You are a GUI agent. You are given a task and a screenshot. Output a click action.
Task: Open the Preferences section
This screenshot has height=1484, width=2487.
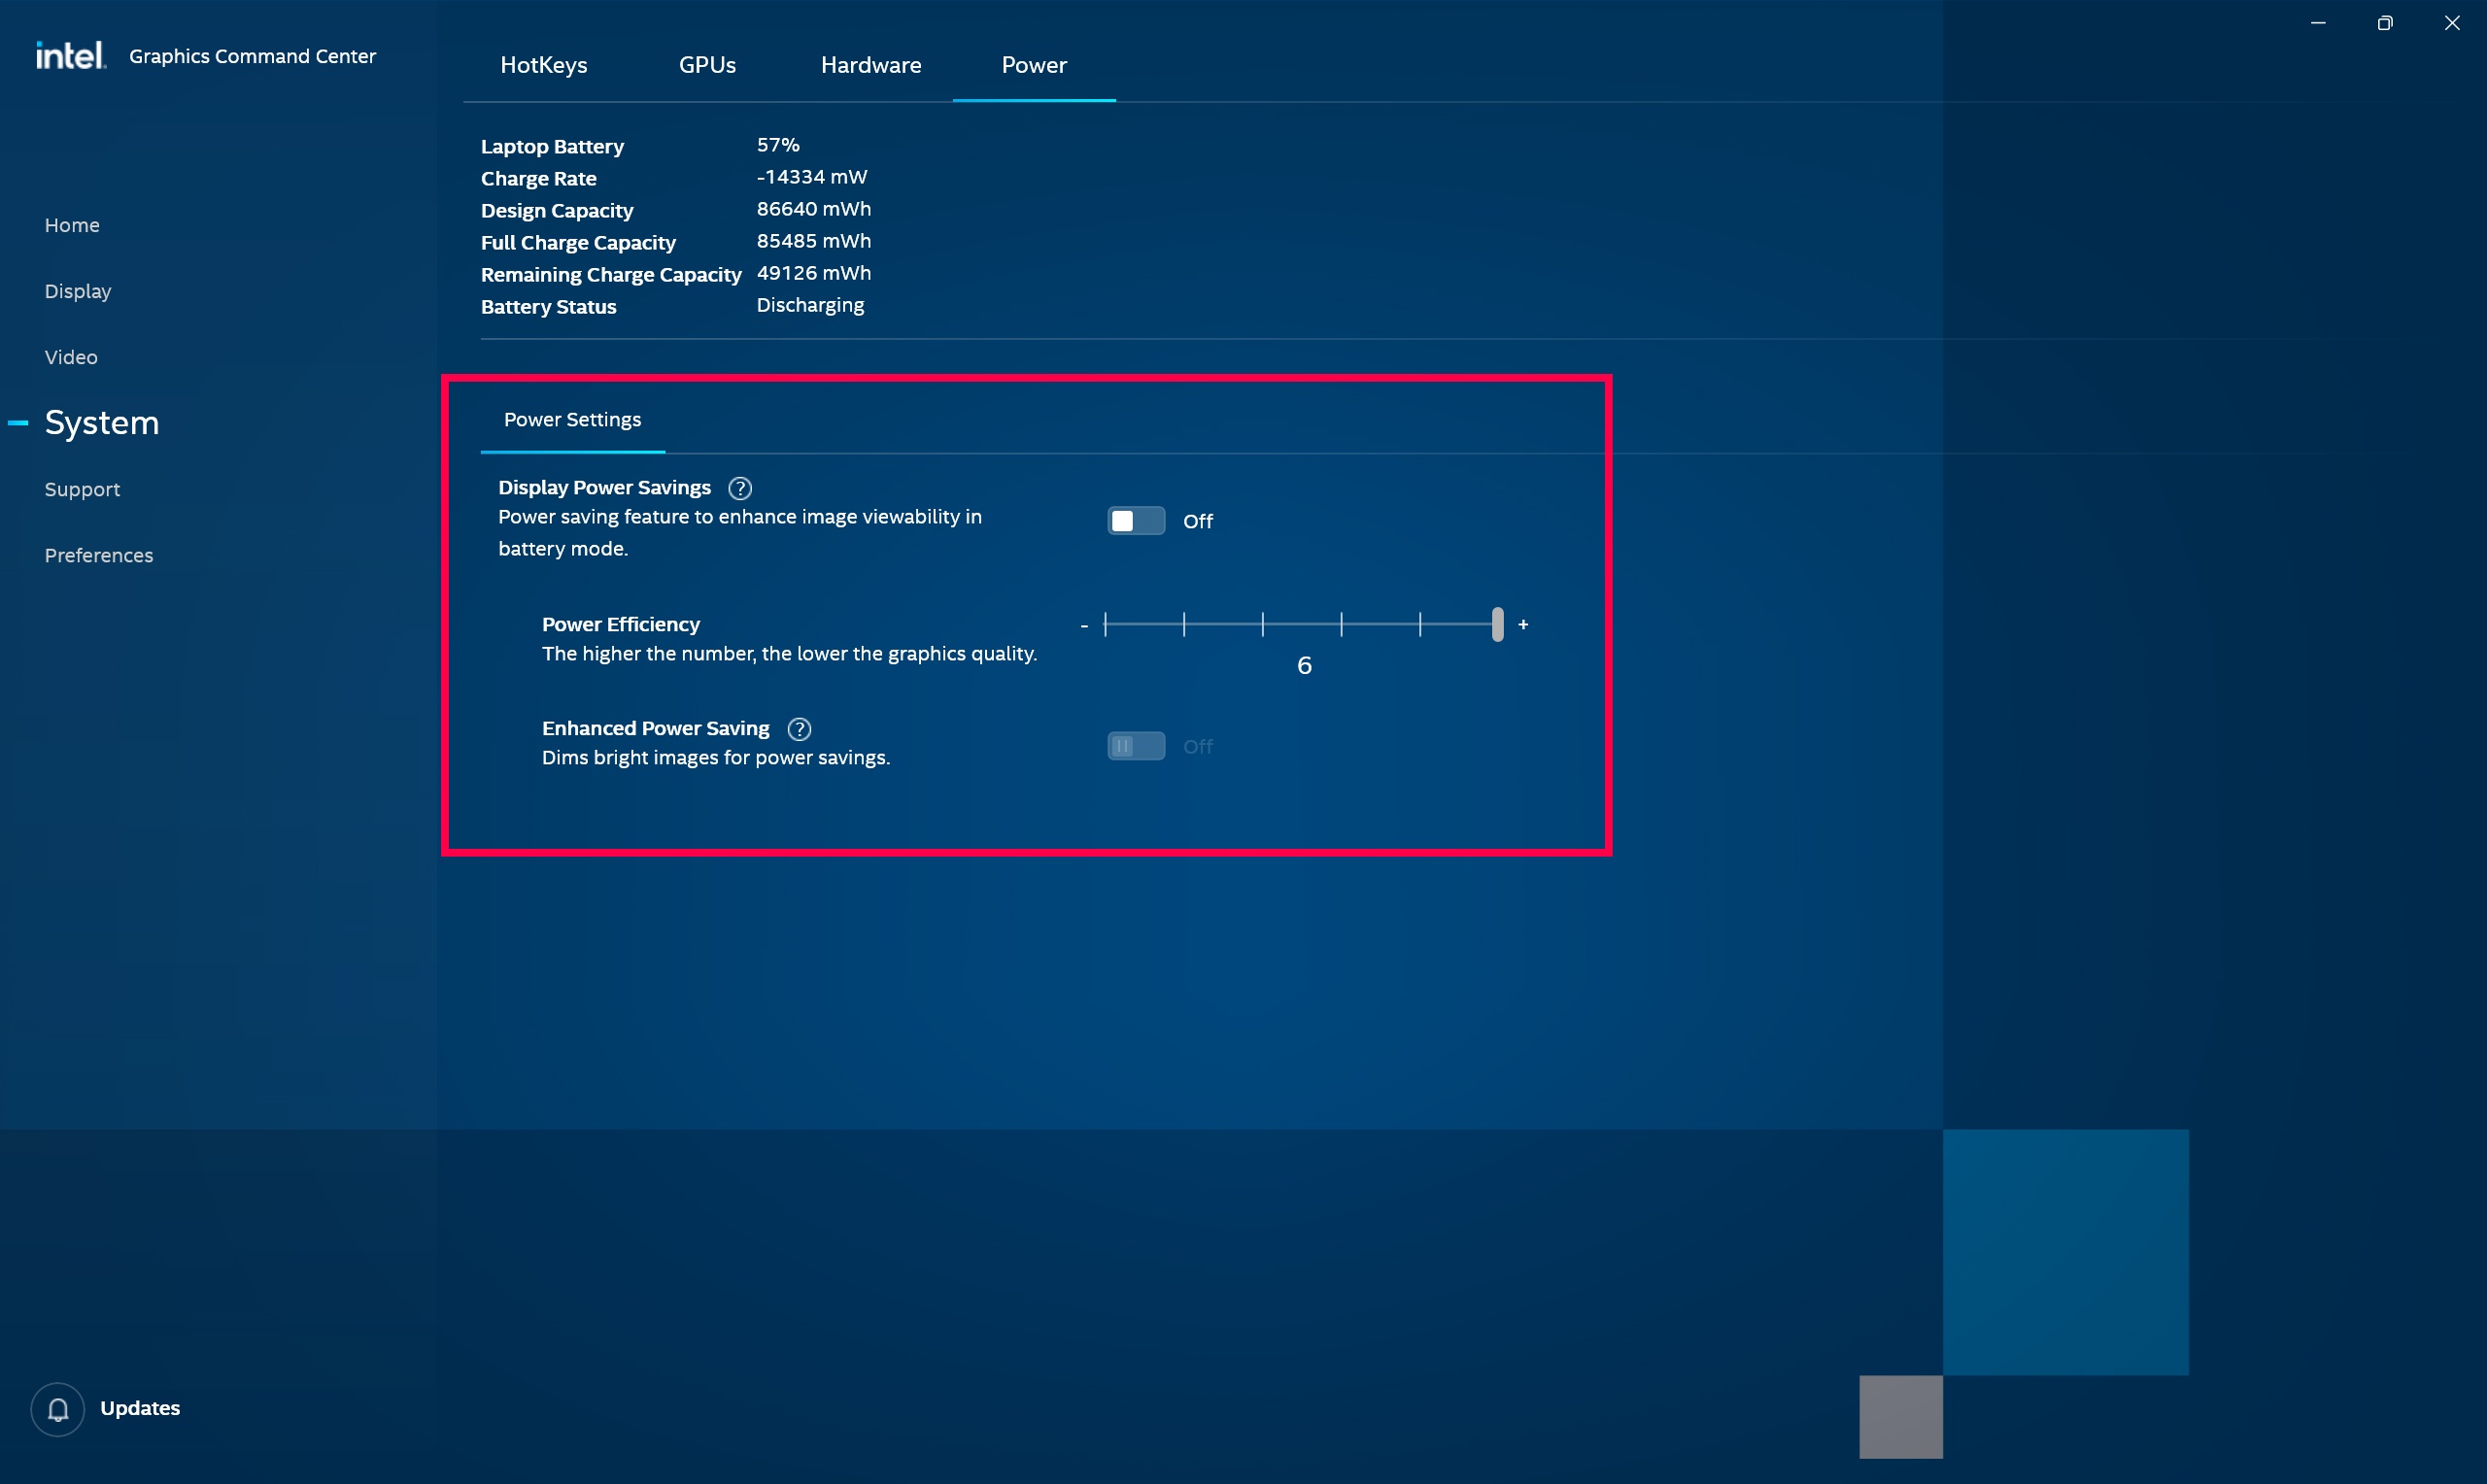point(99,555)
